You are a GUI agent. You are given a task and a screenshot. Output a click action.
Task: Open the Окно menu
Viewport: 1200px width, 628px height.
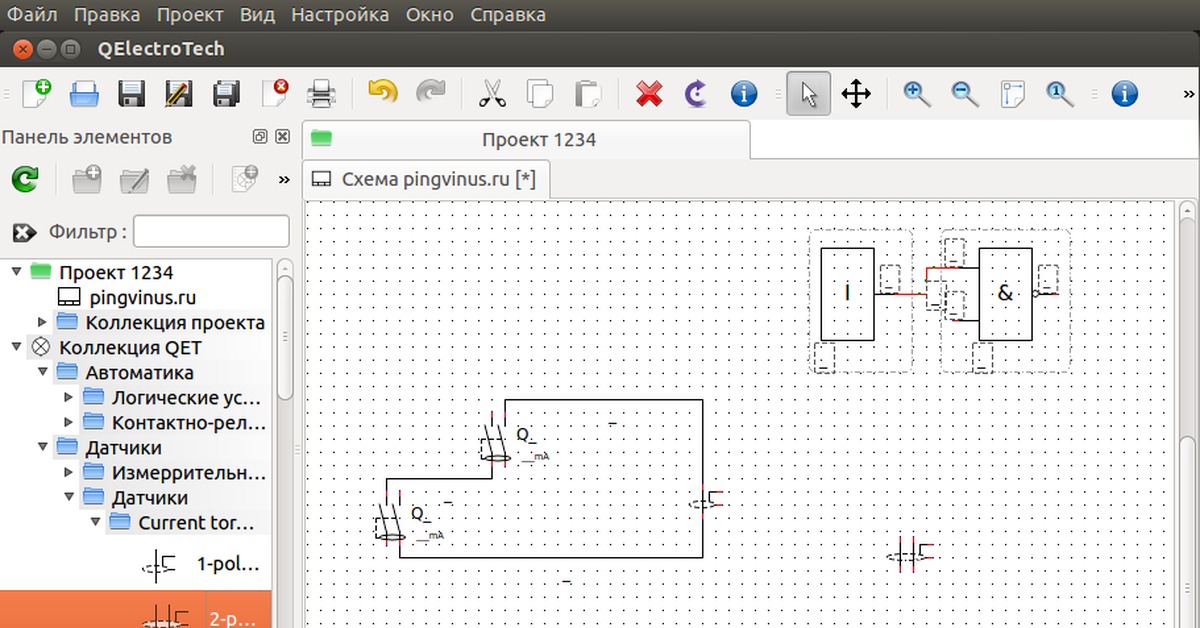[430, 15]
